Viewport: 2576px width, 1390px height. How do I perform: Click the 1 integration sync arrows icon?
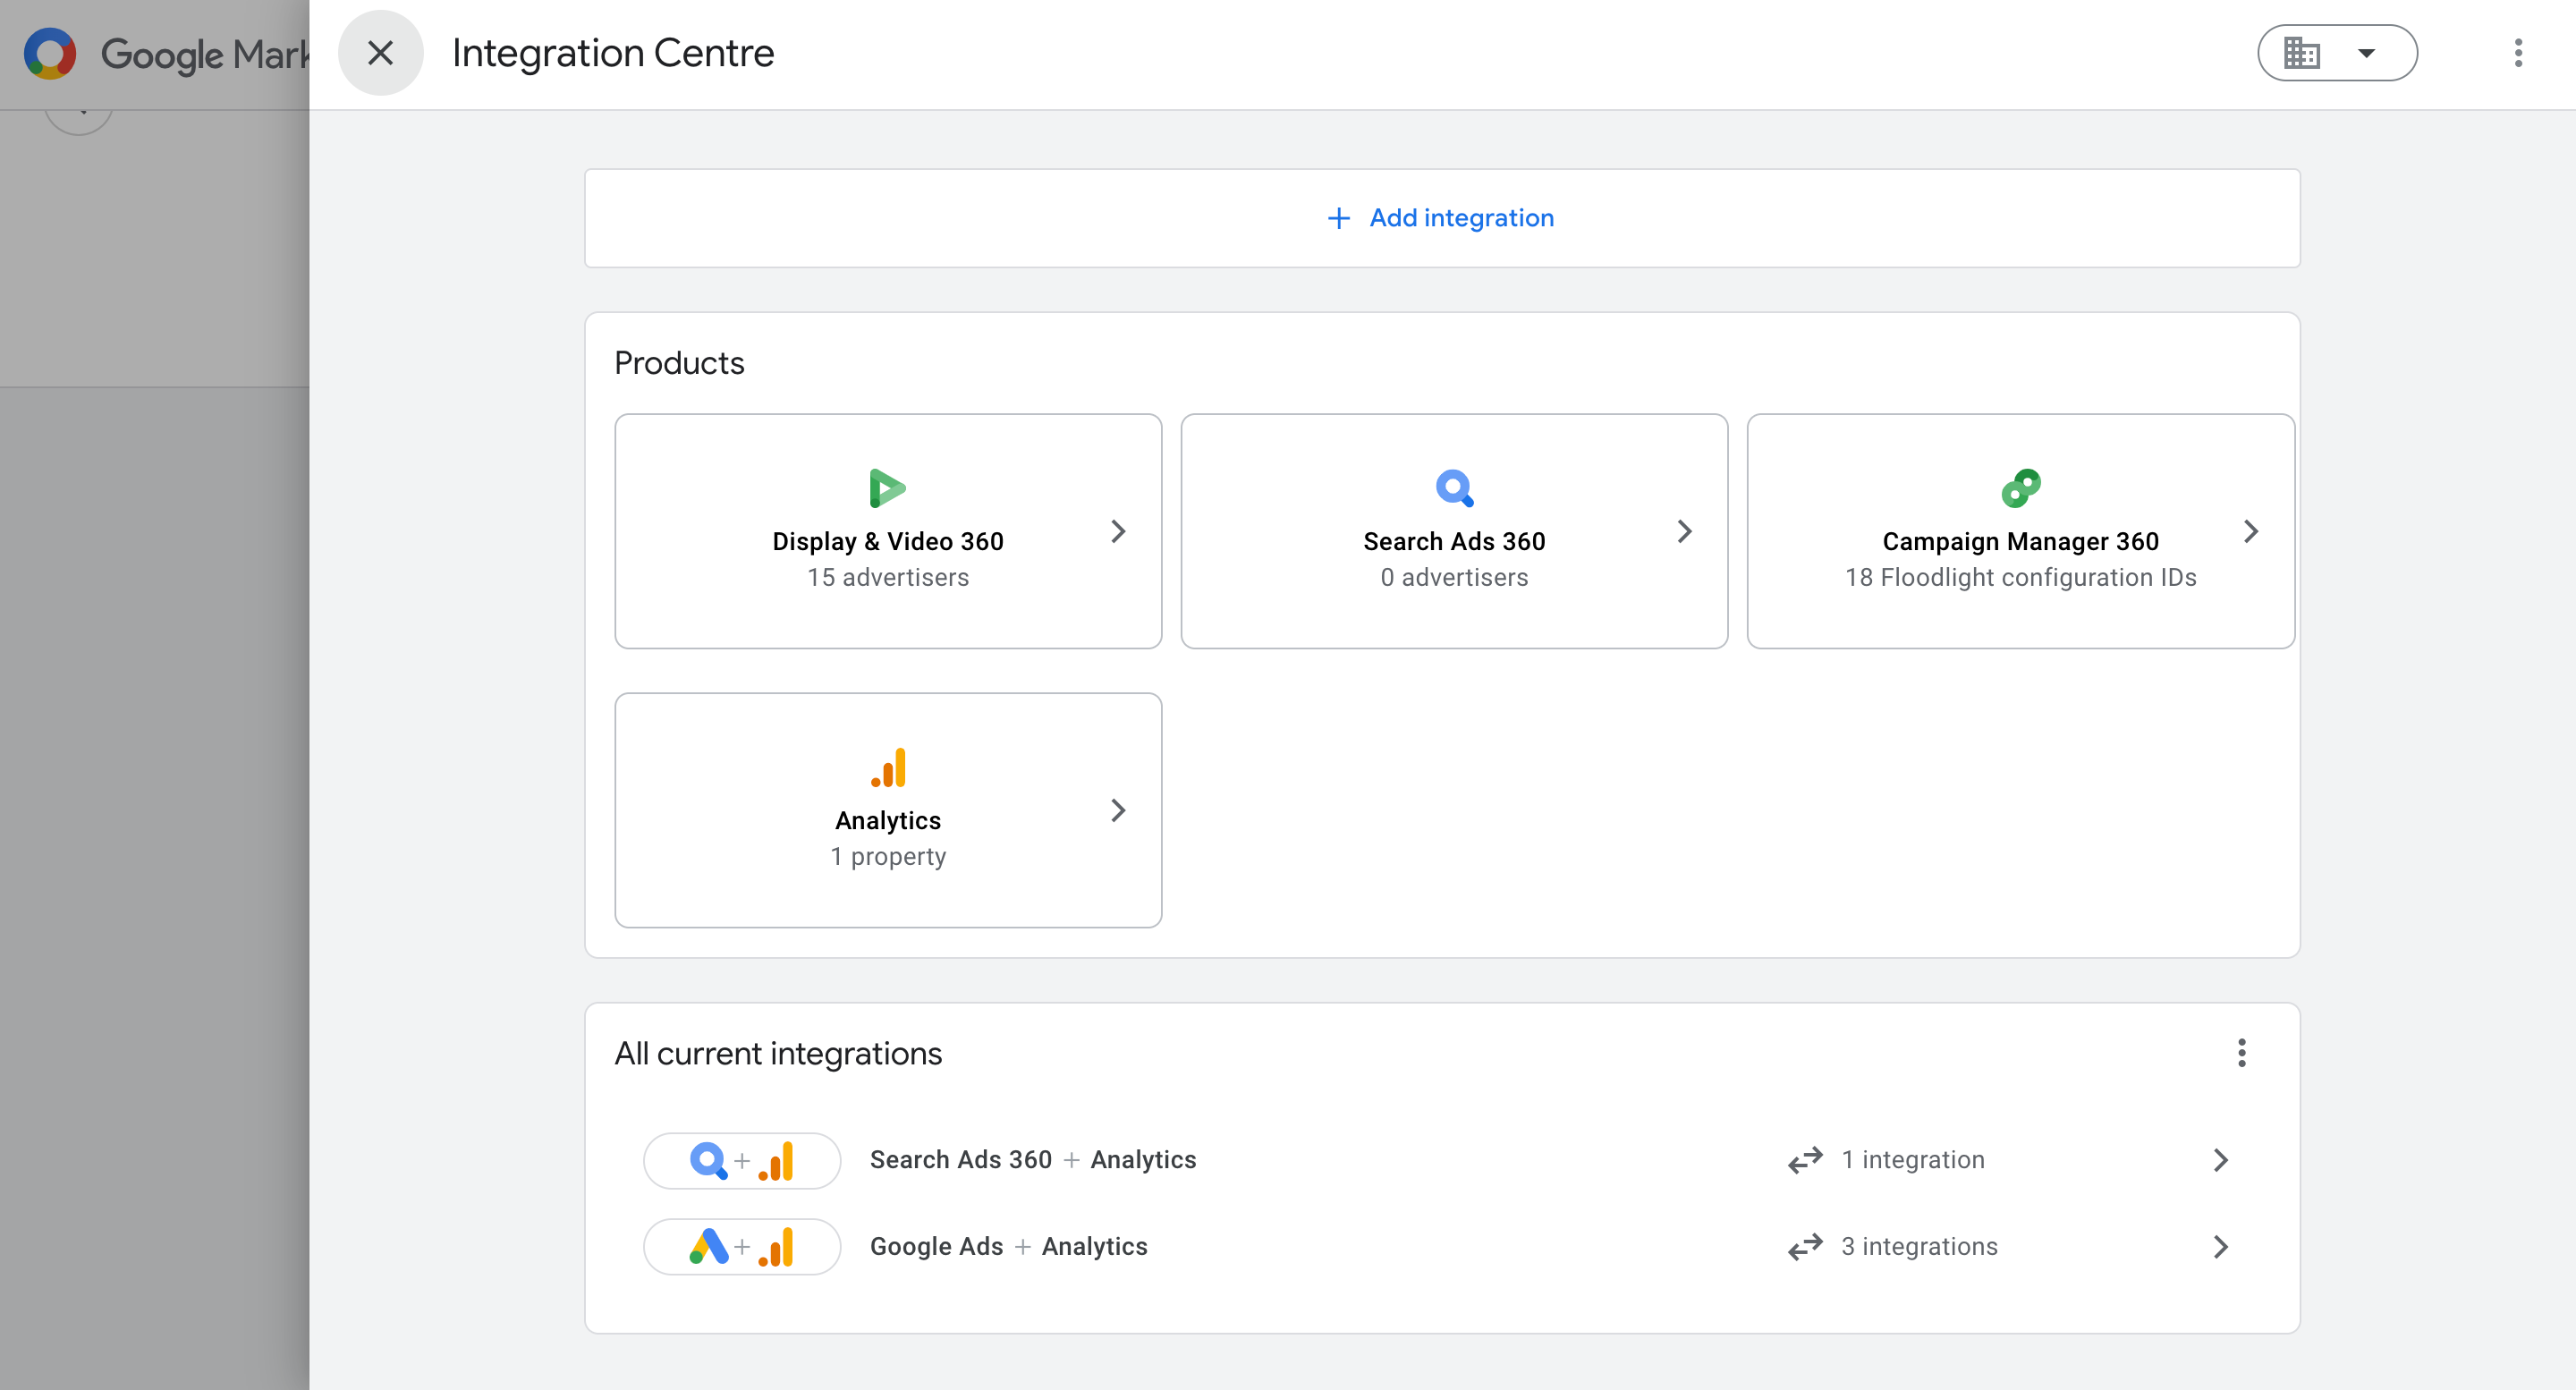click(1805, 1160)
